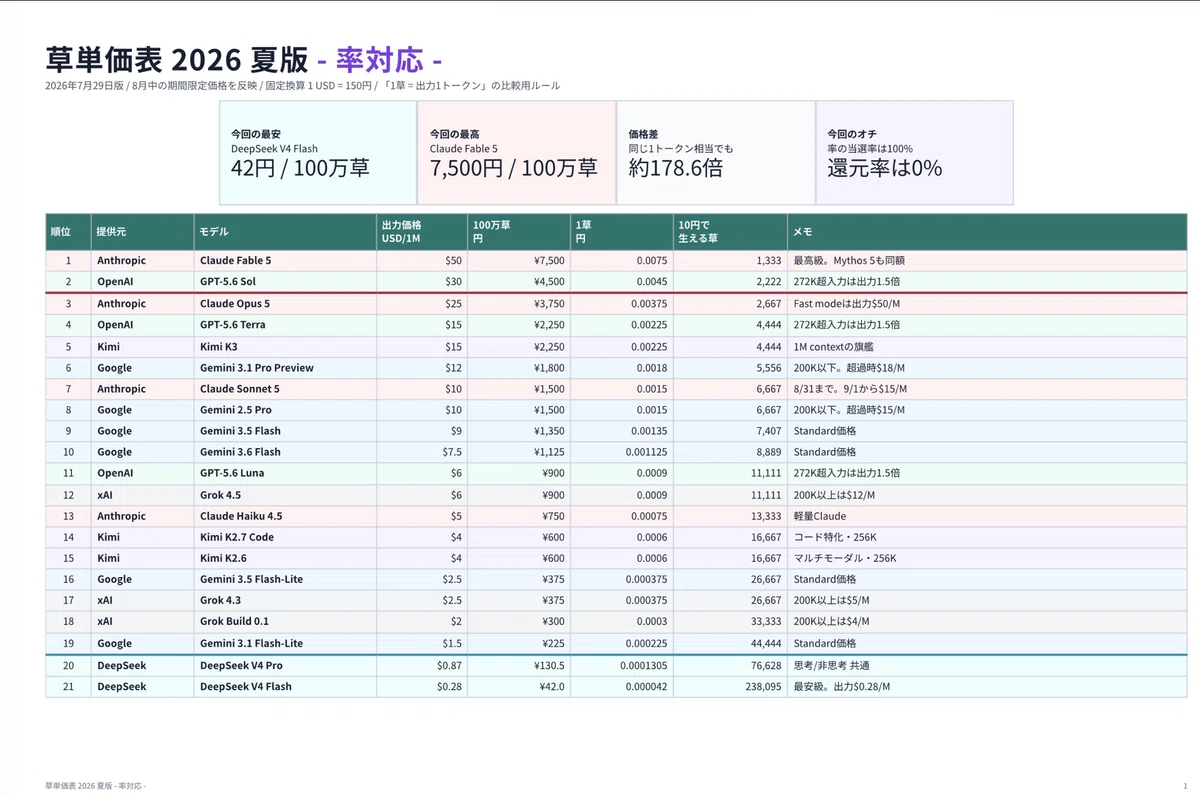The width and height of the screenshot is (1200, 795).
Task: Select the GPT-5.6 Luna model cell
Action: (x=285, y=472)
